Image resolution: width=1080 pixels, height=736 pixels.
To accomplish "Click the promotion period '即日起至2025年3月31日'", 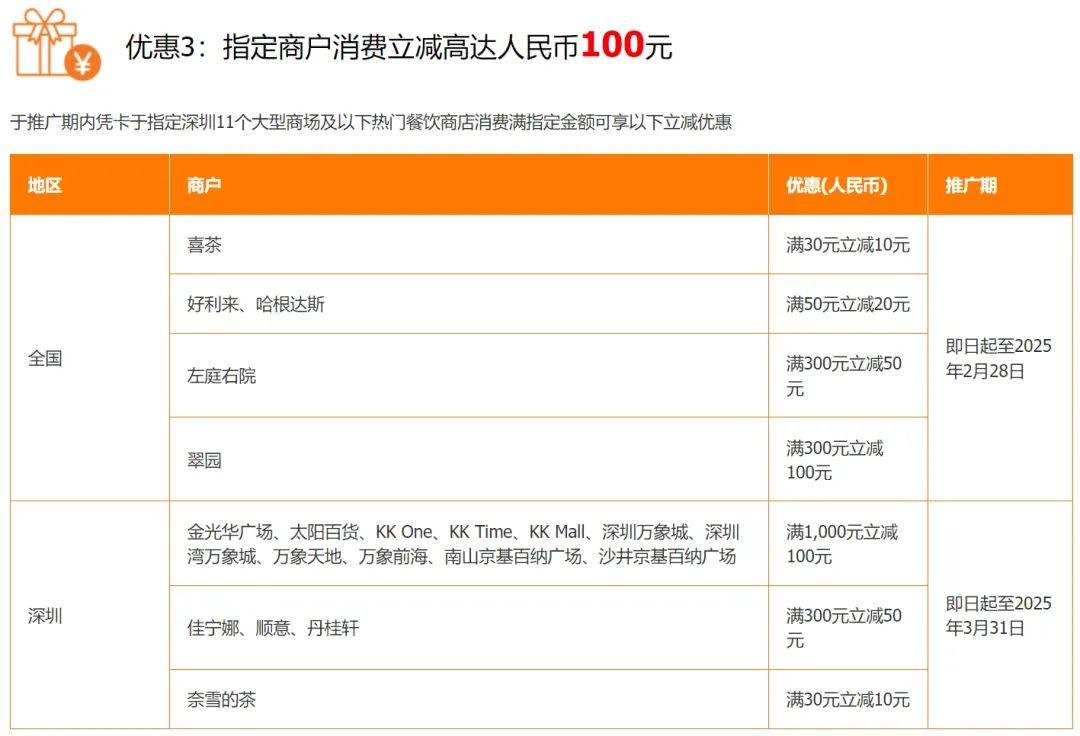I will tap(999, 616).
